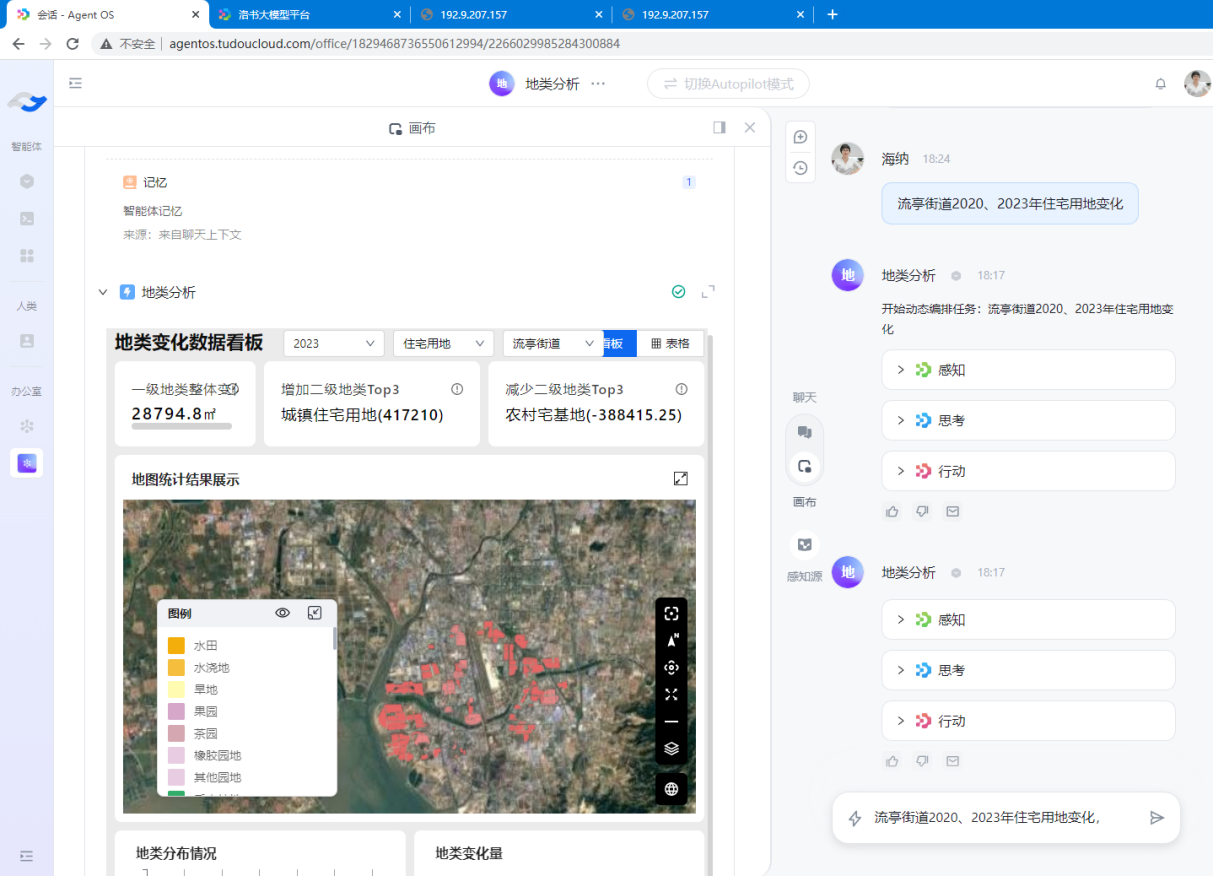1213x876 pixels.
Task: Close the 画布 canvas panel
Action: coord(750,128)
